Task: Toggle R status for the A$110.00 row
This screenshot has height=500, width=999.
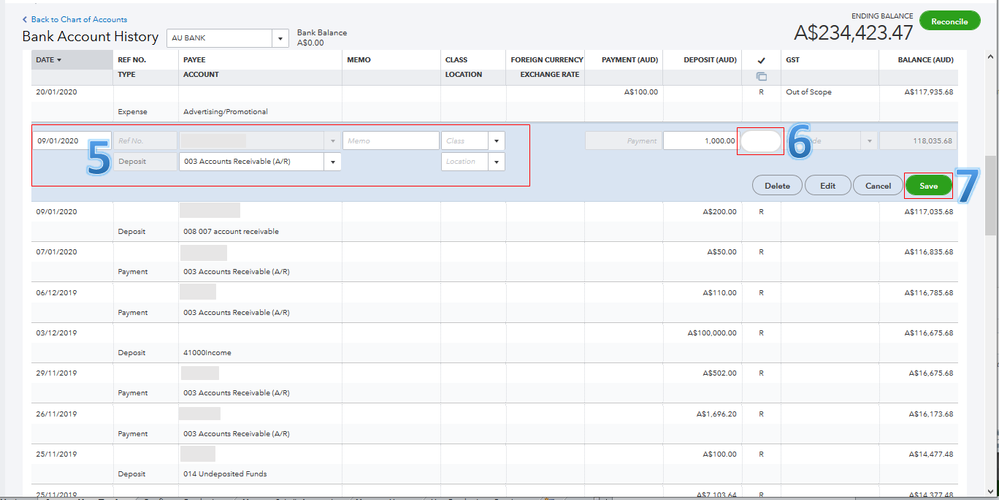Action: (761, 293)
